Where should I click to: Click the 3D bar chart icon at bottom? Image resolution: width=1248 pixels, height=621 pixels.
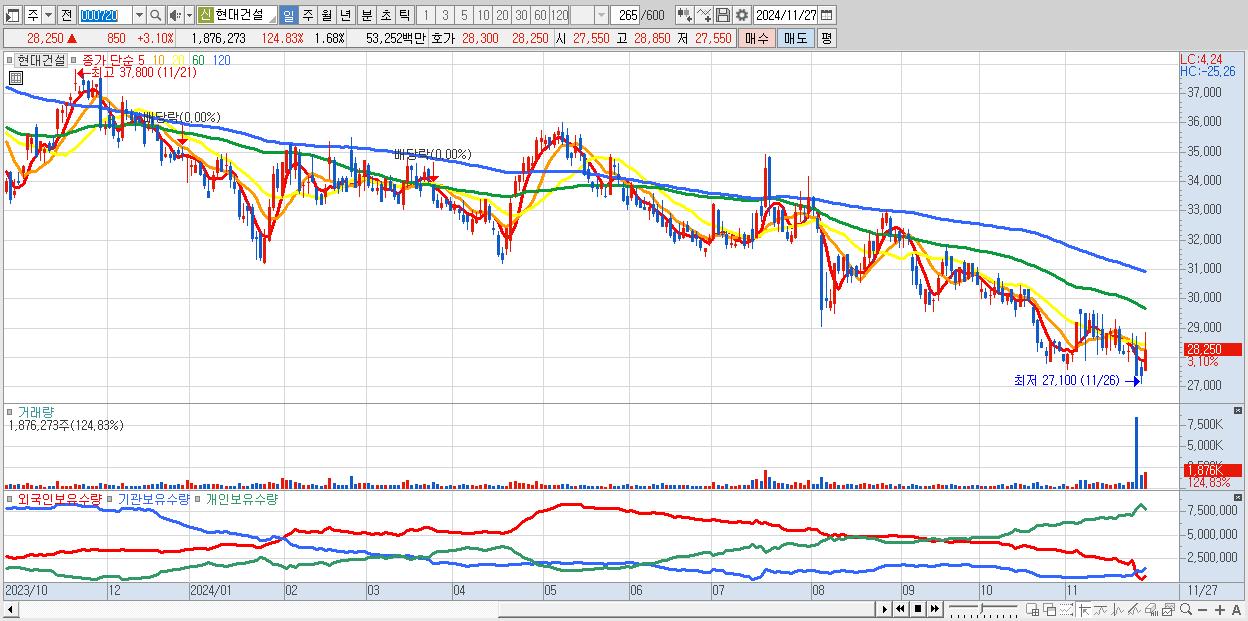pos(1152,608)
